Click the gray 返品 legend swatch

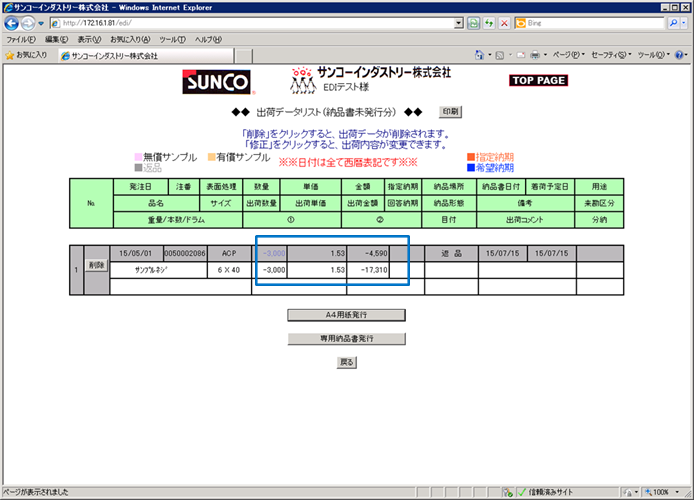tap(138, 168)
